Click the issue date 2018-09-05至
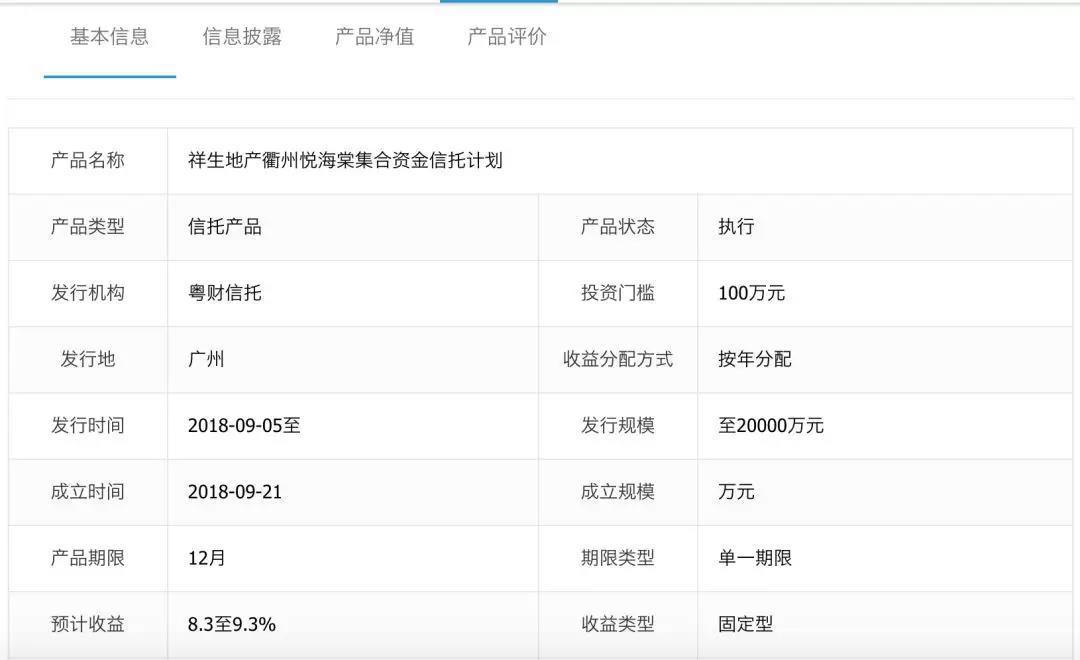This screenshot has width=1080, height=660. click(x=244, y=425)
